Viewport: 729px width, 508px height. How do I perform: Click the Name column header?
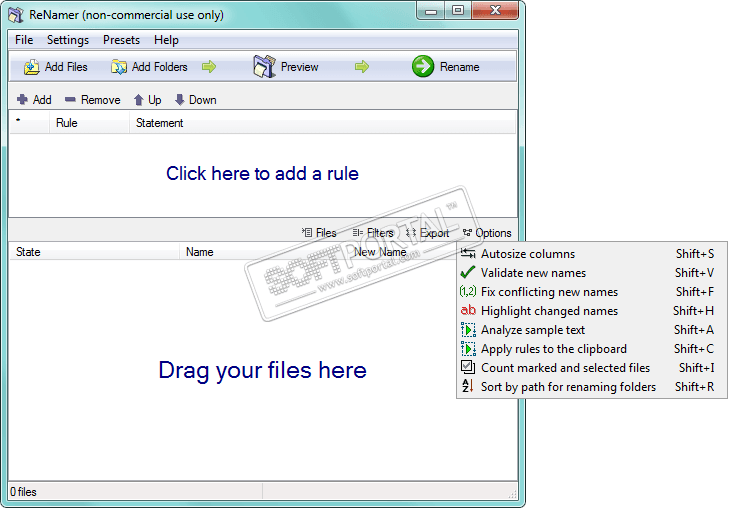tap(264, 252)
